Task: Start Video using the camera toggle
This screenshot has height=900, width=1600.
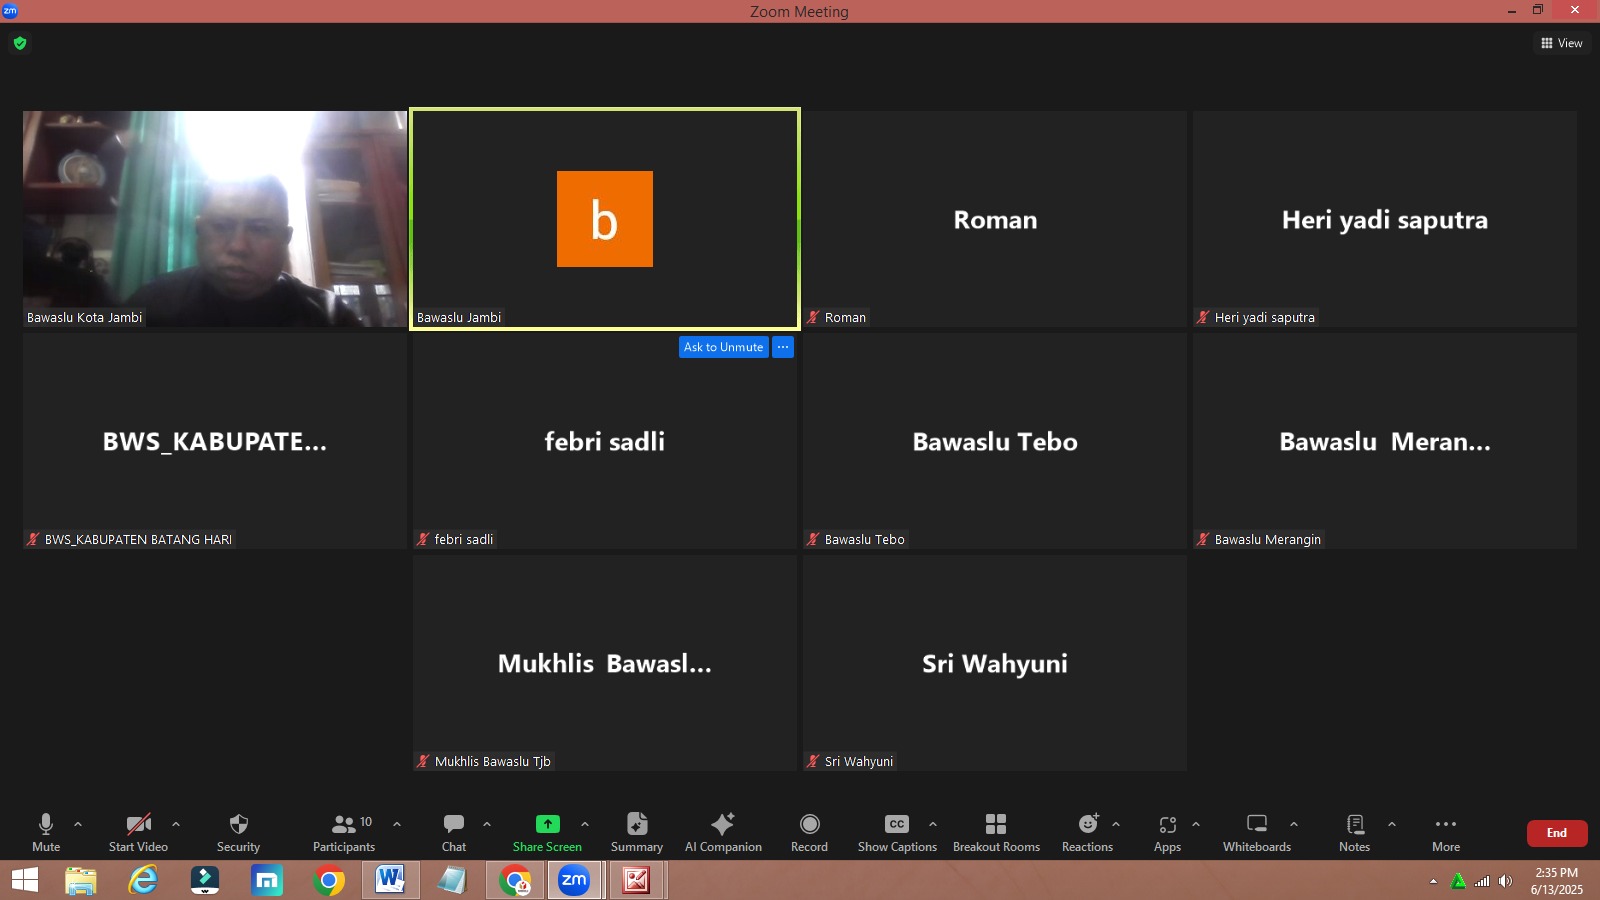Action: click(x=138, y=824)
